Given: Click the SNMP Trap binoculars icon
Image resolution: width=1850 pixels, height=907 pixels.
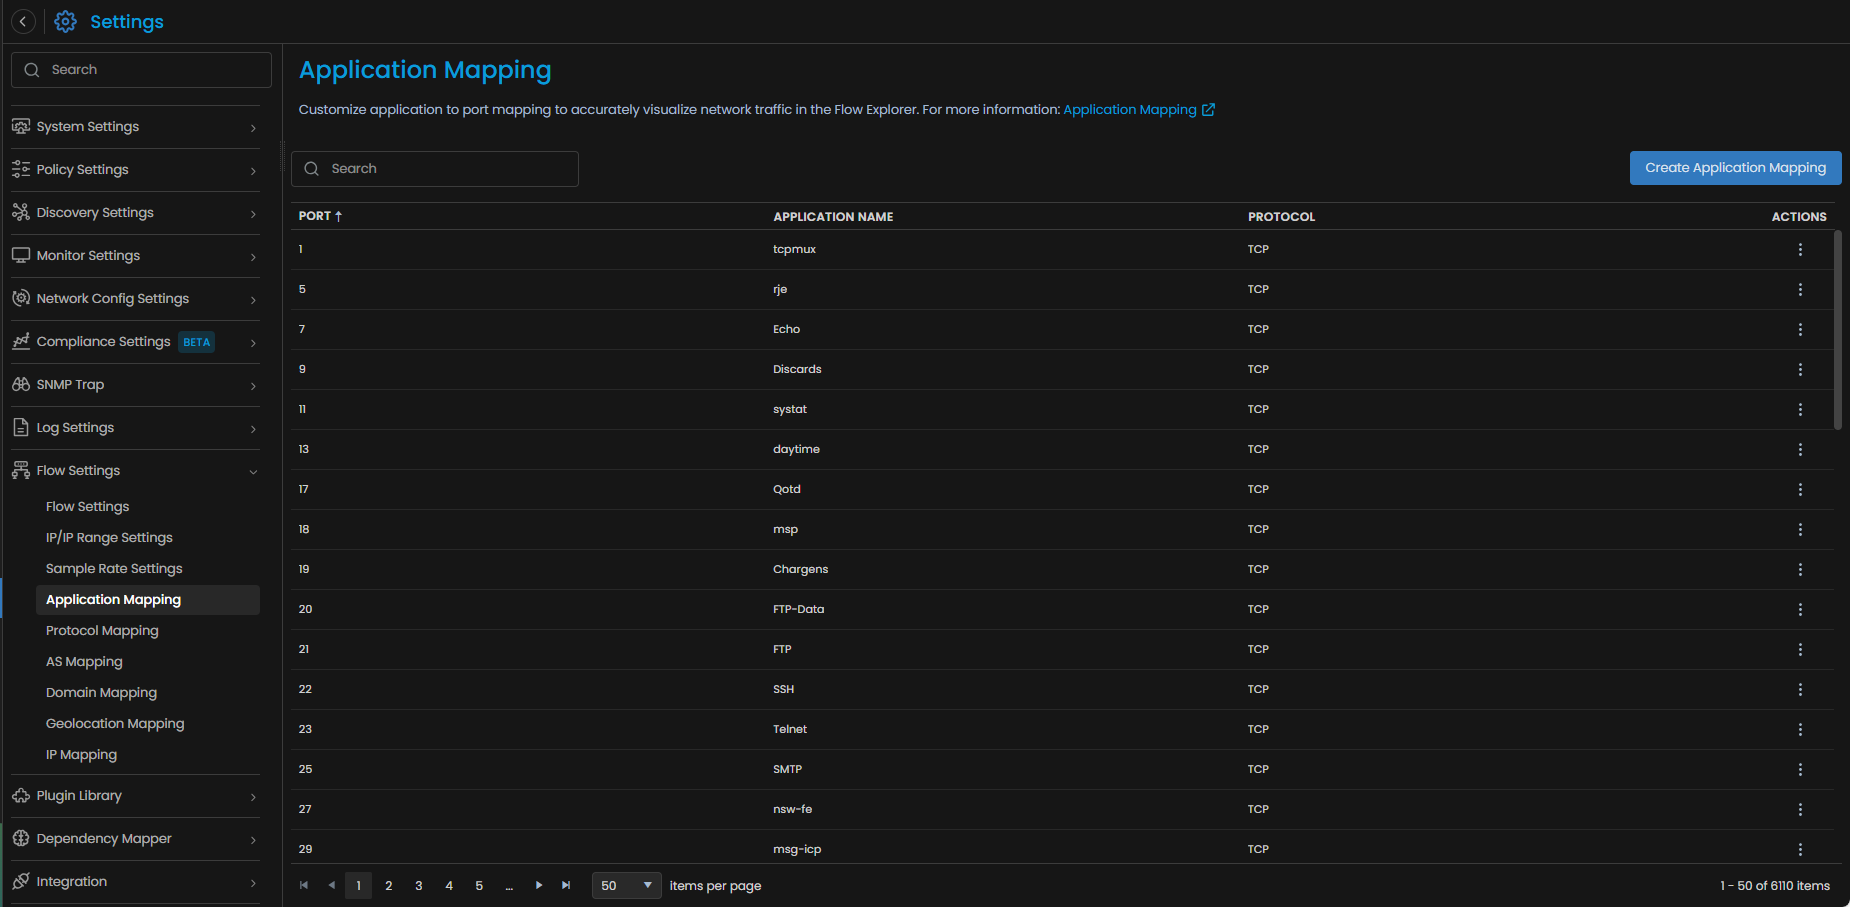Looking at the screenshot, I should point(21,384).
